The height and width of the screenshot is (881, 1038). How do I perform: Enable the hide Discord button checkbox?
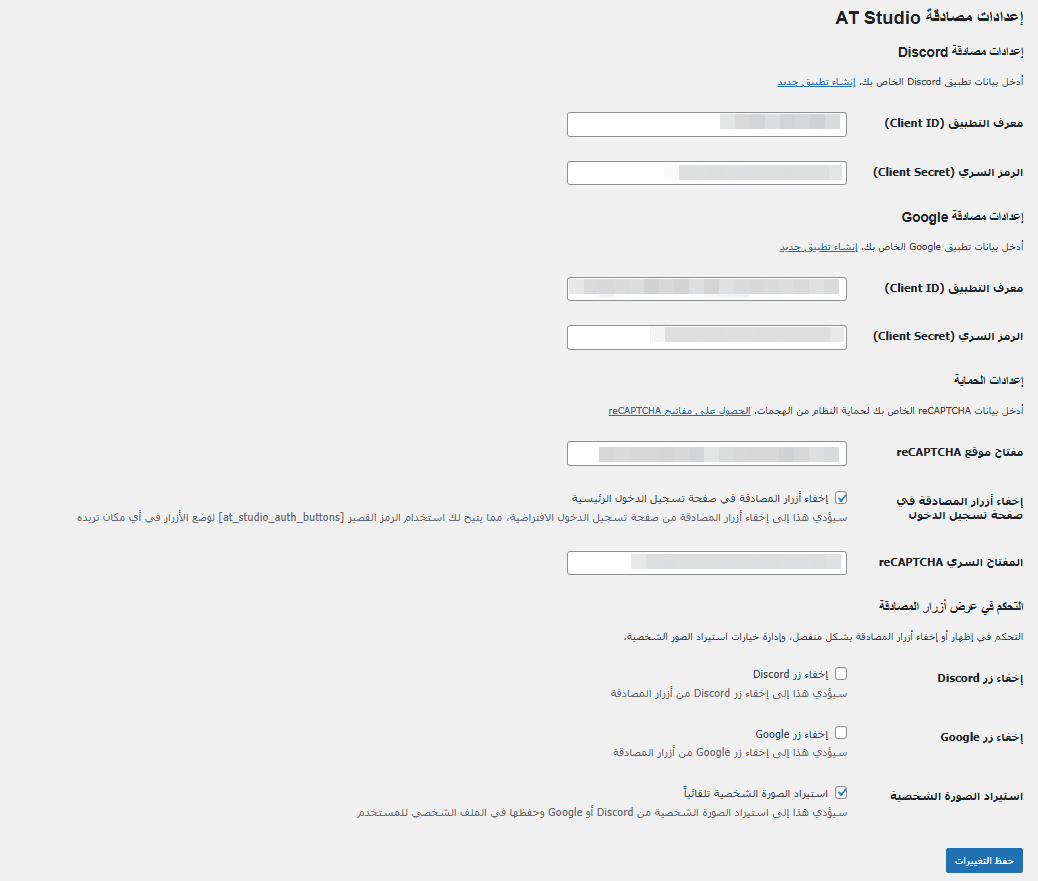841,674
